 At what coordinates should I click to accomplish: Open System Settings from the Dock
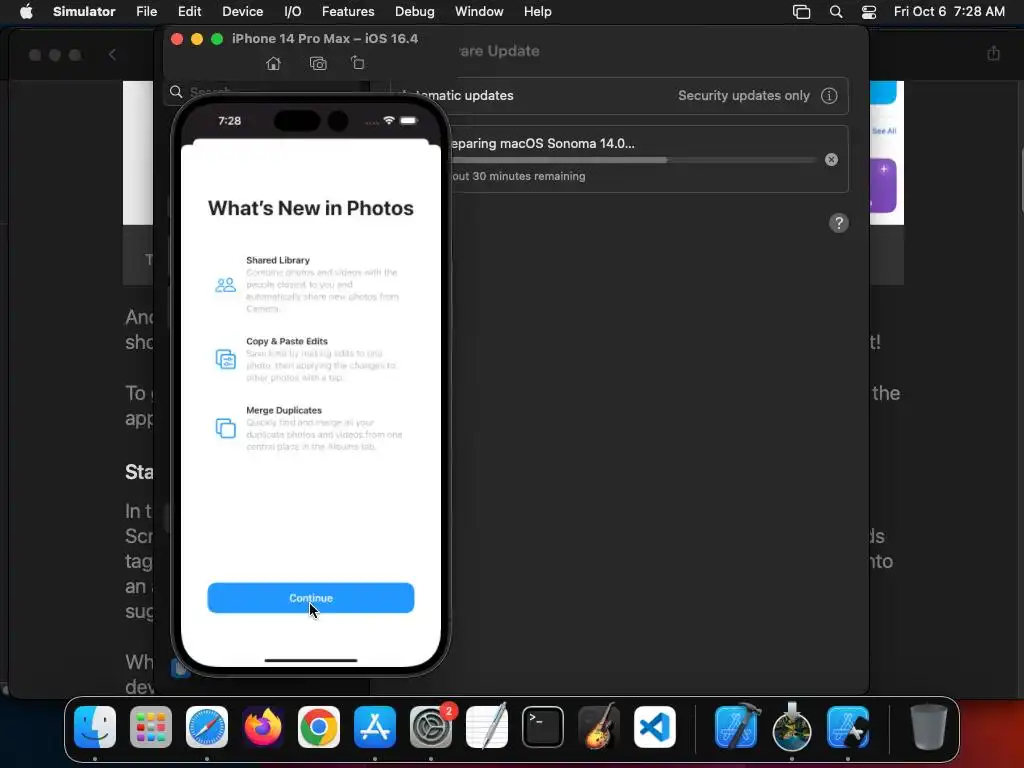click(431, 727)
